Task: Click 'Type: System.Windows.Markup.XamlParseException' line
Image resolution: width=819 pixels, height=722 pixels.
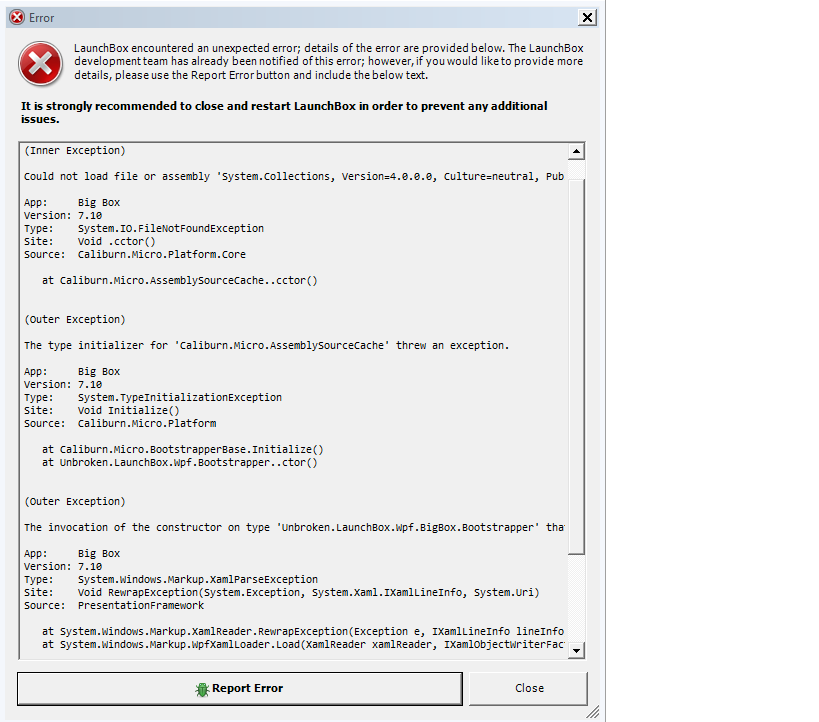Action: [171, 579]
